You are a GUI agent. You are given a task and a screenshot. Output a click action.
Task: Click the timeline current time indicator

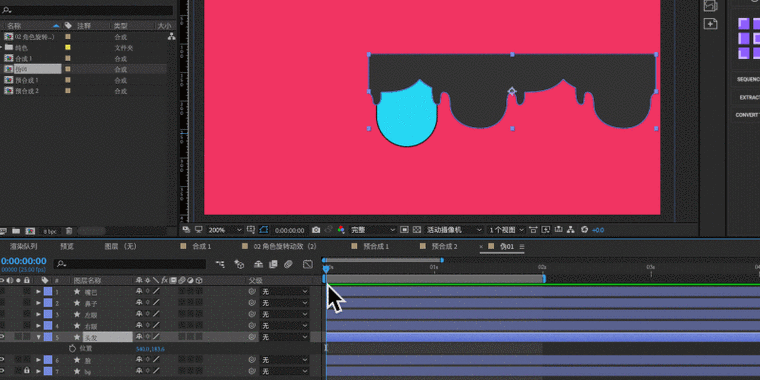(x=326, y=268)
